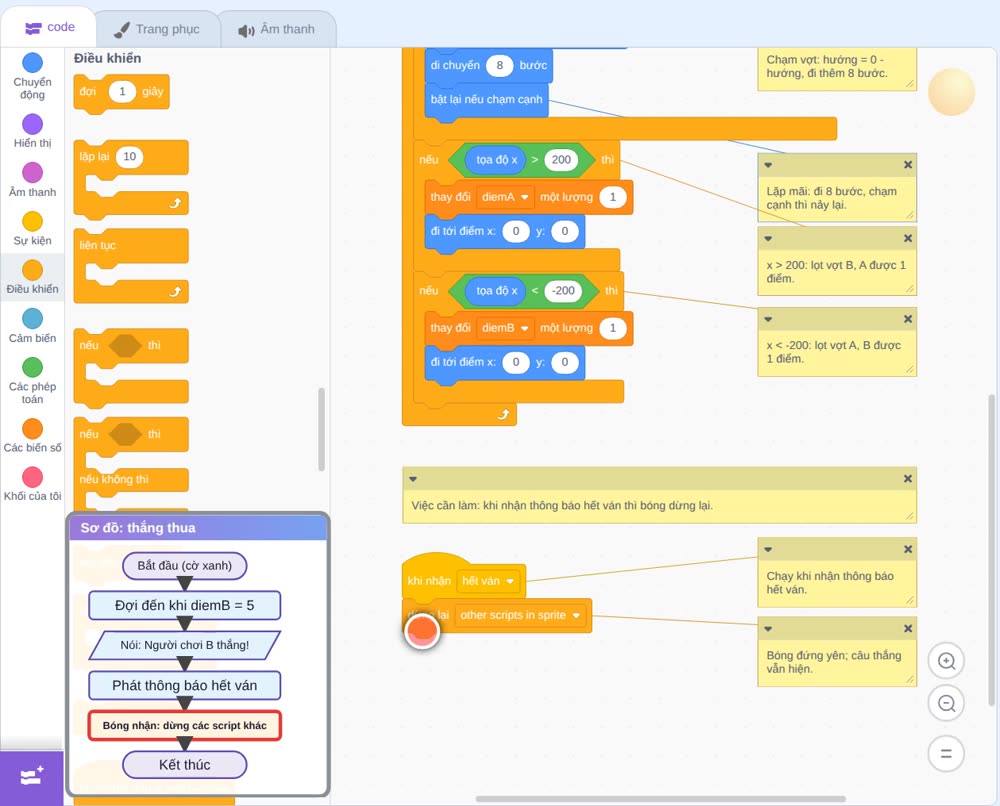
Task: Select the Hiển thị blocks category
Action: [33, 131]
